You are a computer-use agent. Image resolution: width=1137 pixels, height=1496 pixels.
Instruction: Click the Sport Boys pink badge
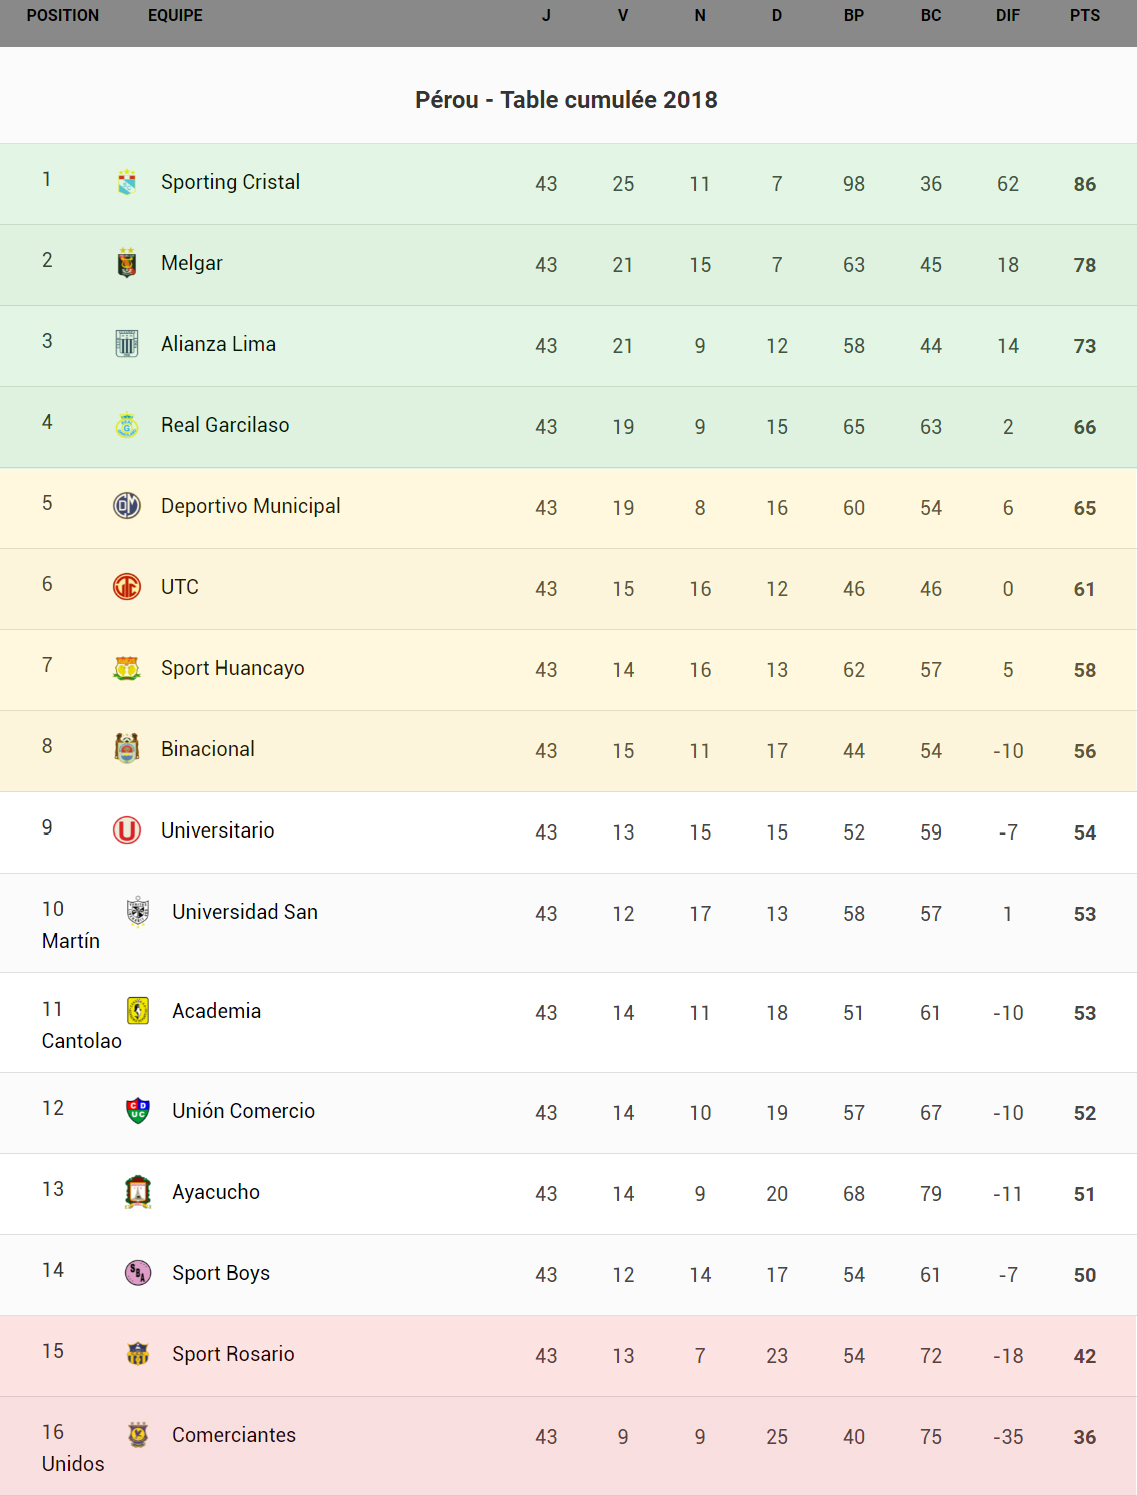[138, 1273]
